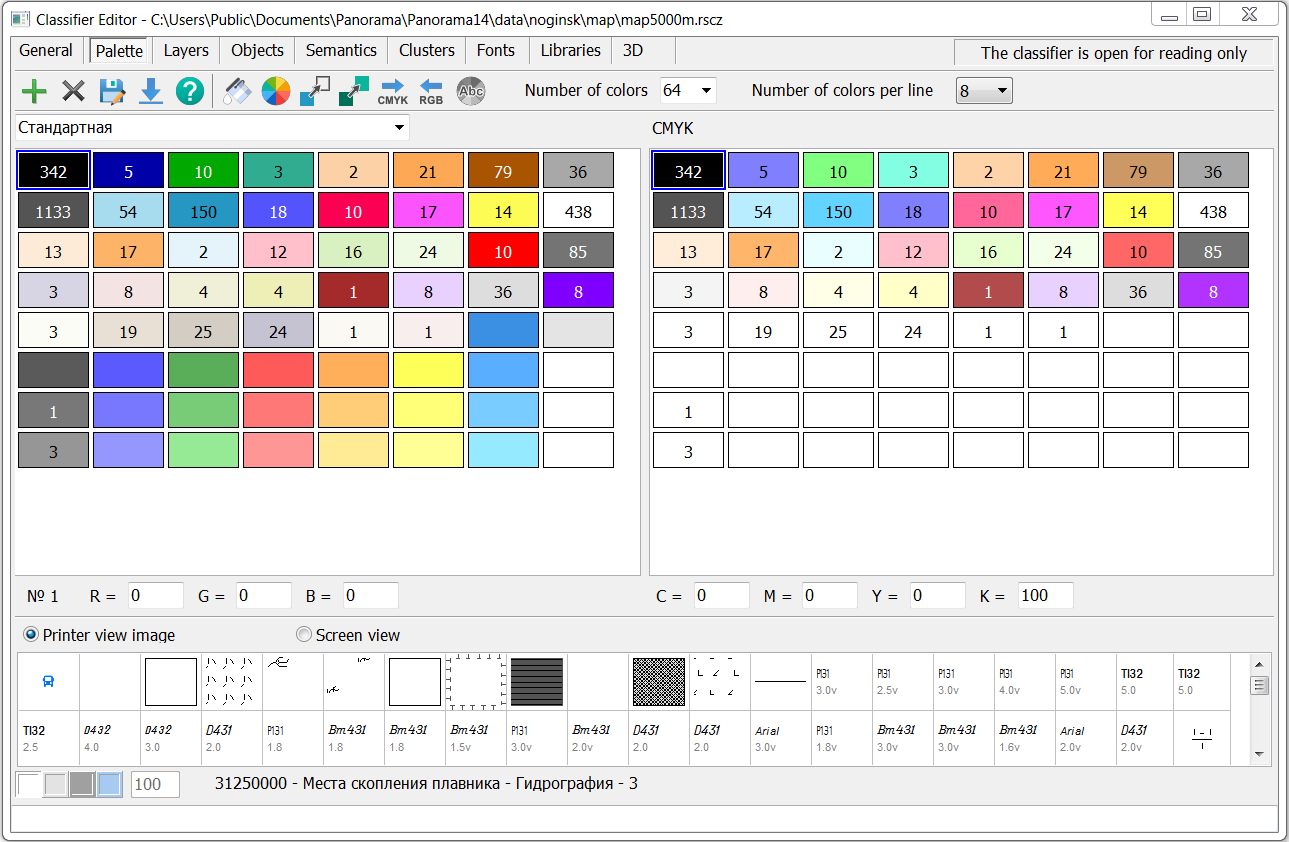
Task: Click the grayed 100 field at the bottom
Action: [x=155, y=784]
